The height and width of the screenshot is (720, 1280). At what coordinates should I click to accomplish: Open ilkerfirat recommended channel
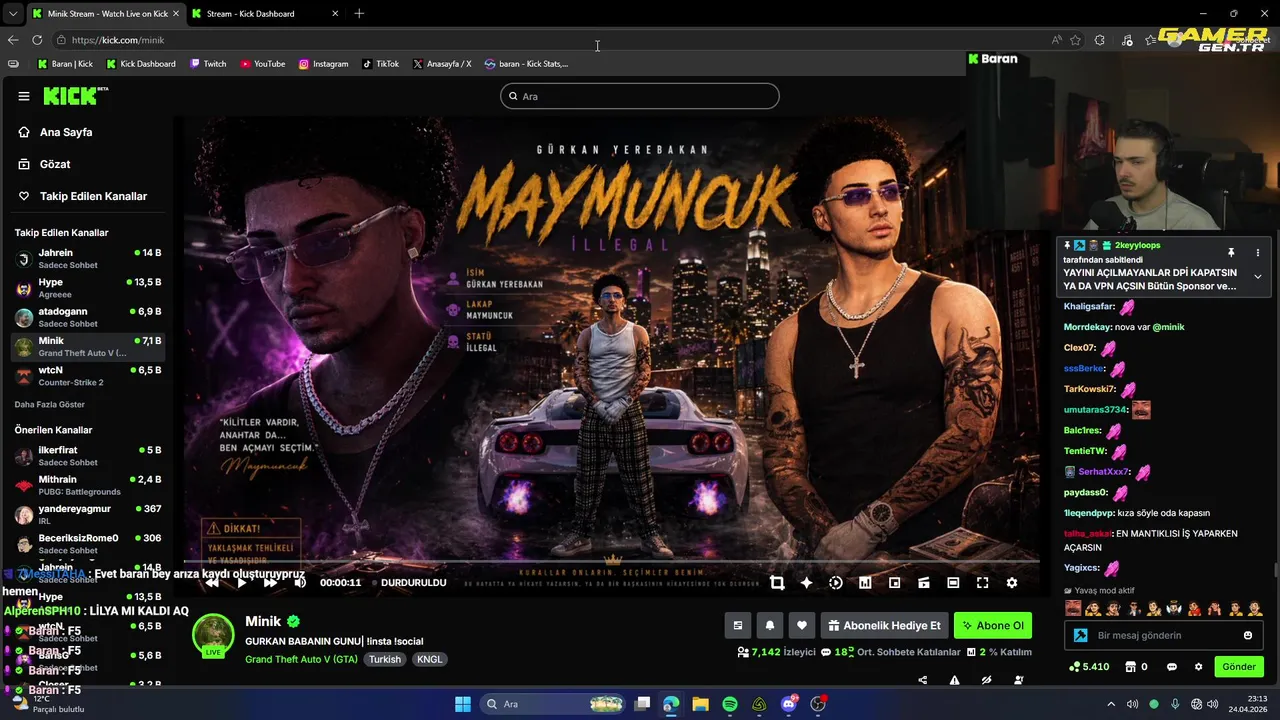pyautogui.click(x=88, y=456)
